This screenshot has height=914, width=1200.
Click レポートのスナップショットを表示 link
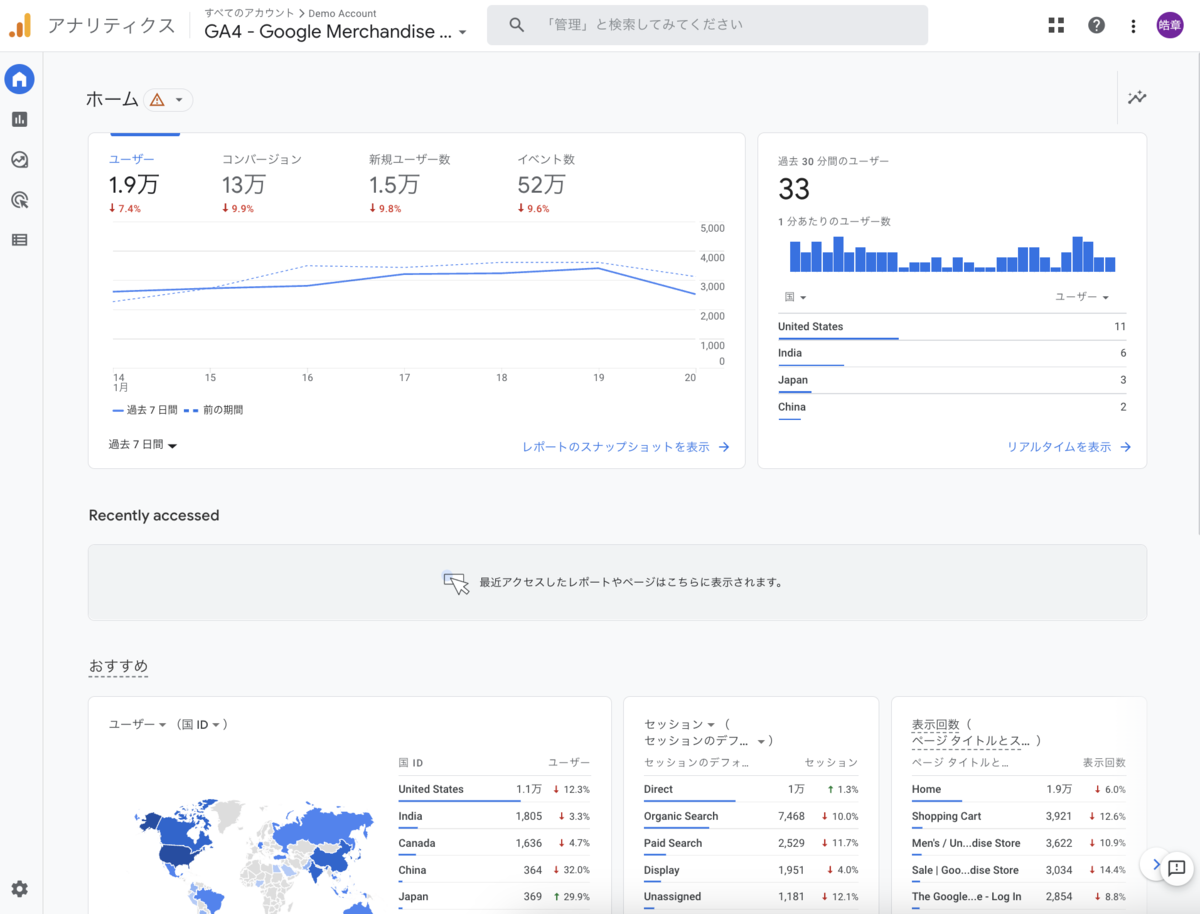626,447
